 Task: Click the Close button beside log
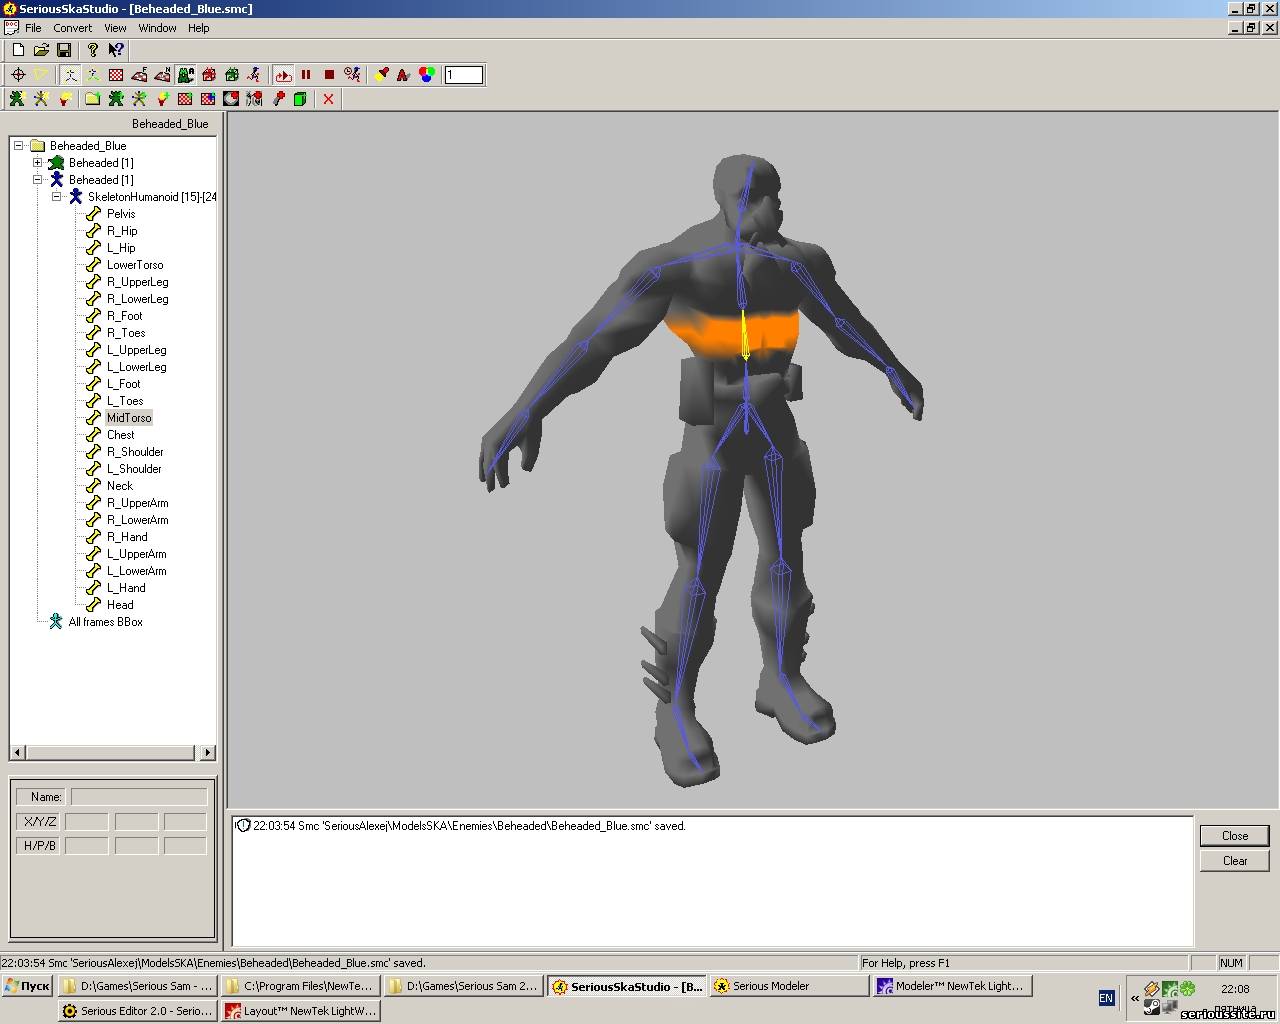(x=1235, y=836)
